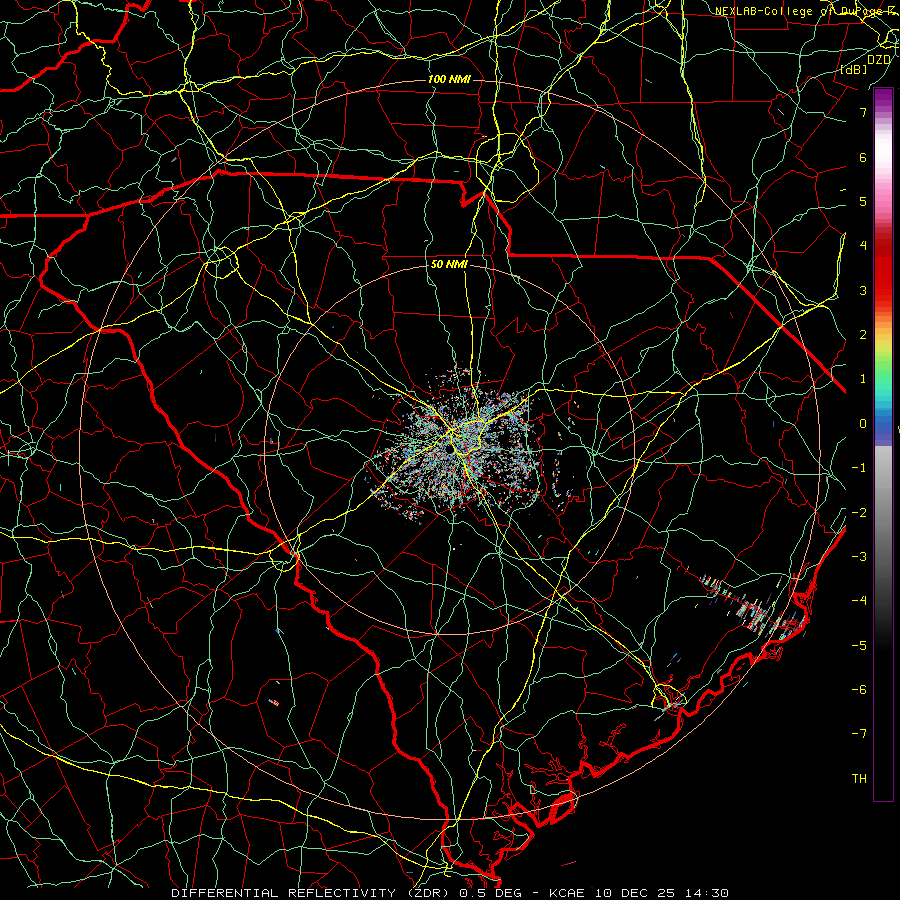
Task: Click the 4 tick label on color scale
Action: pos(863,246)
